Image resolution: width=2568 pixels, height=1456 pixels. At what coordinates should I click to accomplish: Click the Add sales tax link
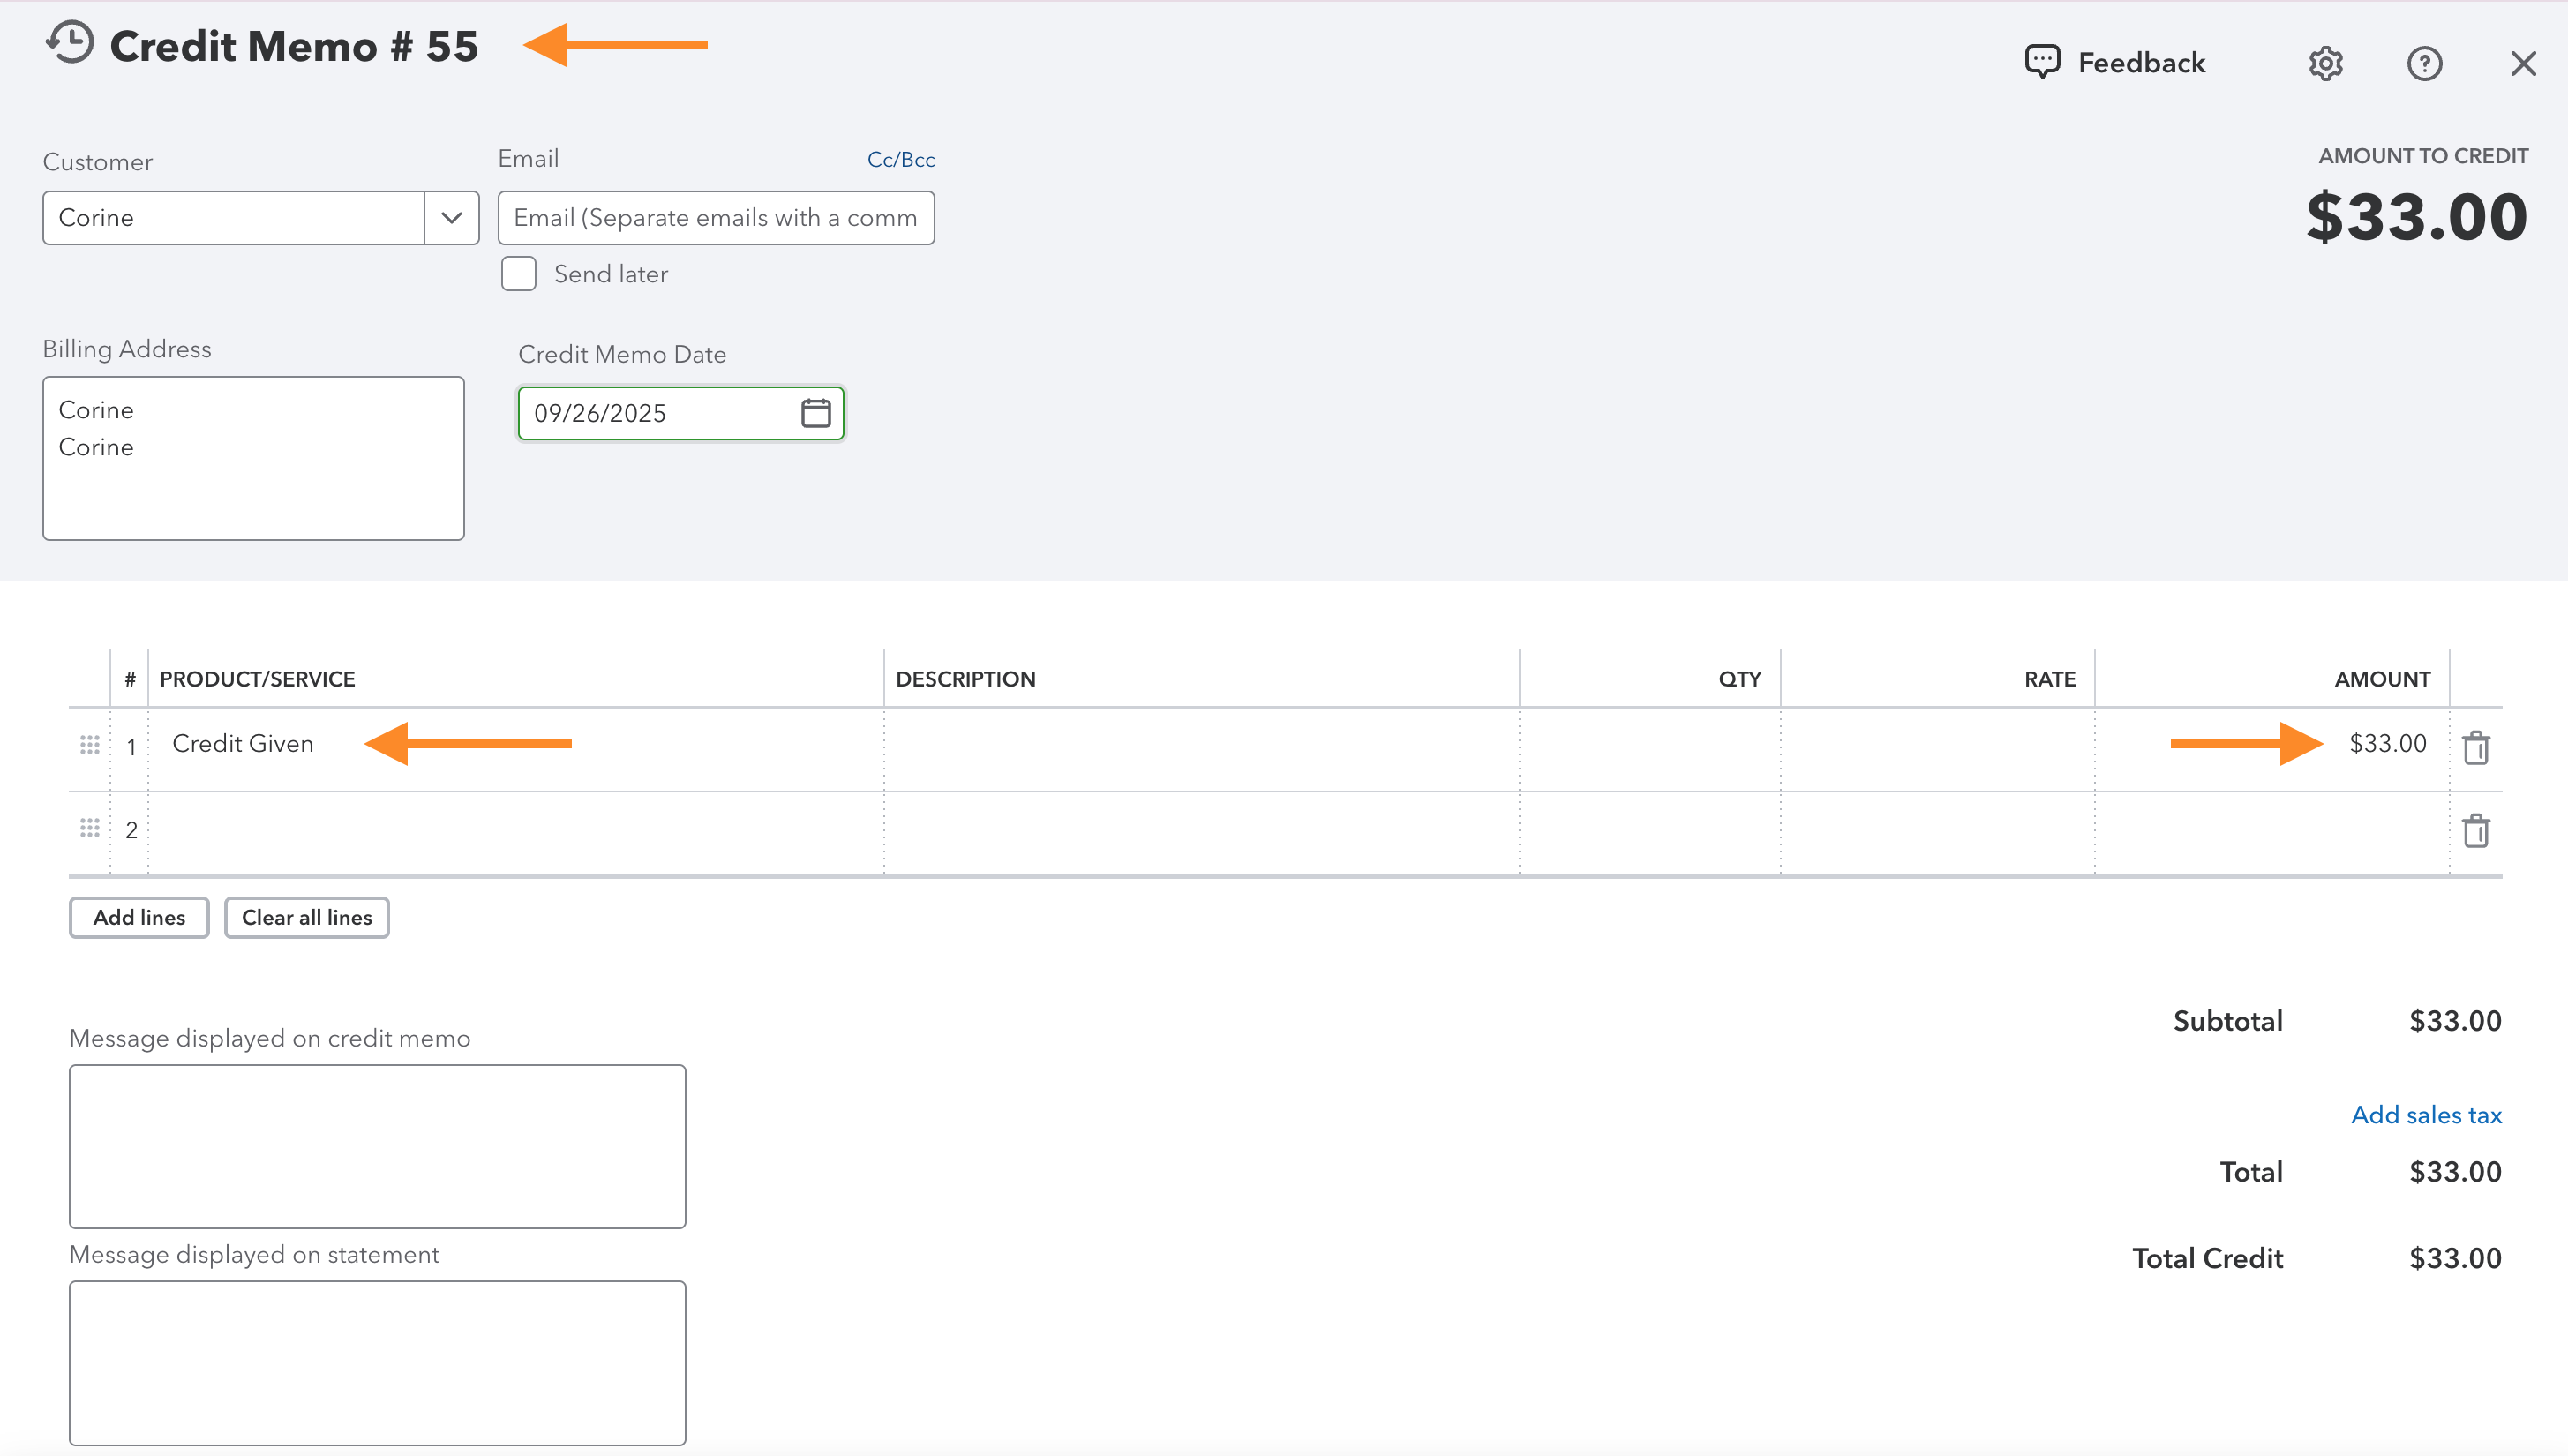(x=2425, y=1115)
